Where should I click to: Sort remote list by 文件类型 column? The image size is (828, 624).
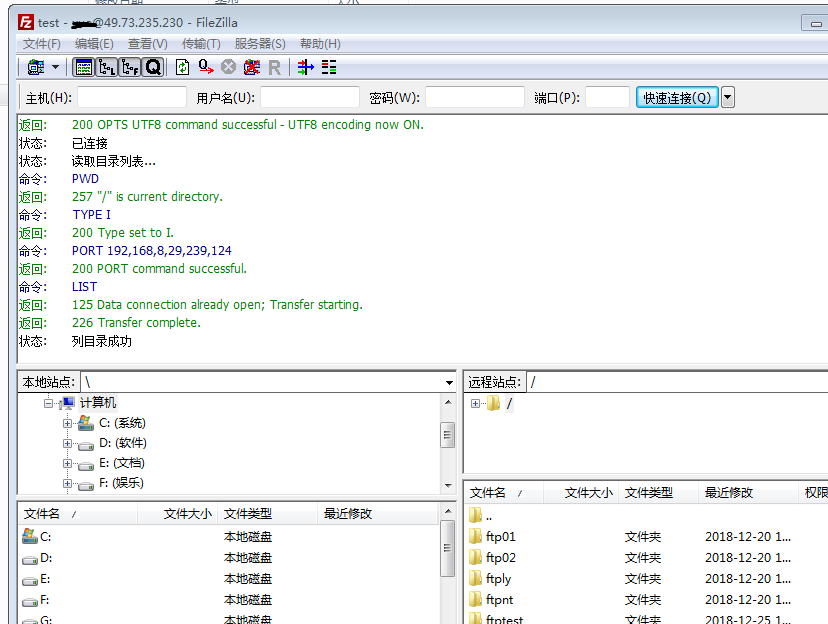pyautogui.click(x=658, y=493)
